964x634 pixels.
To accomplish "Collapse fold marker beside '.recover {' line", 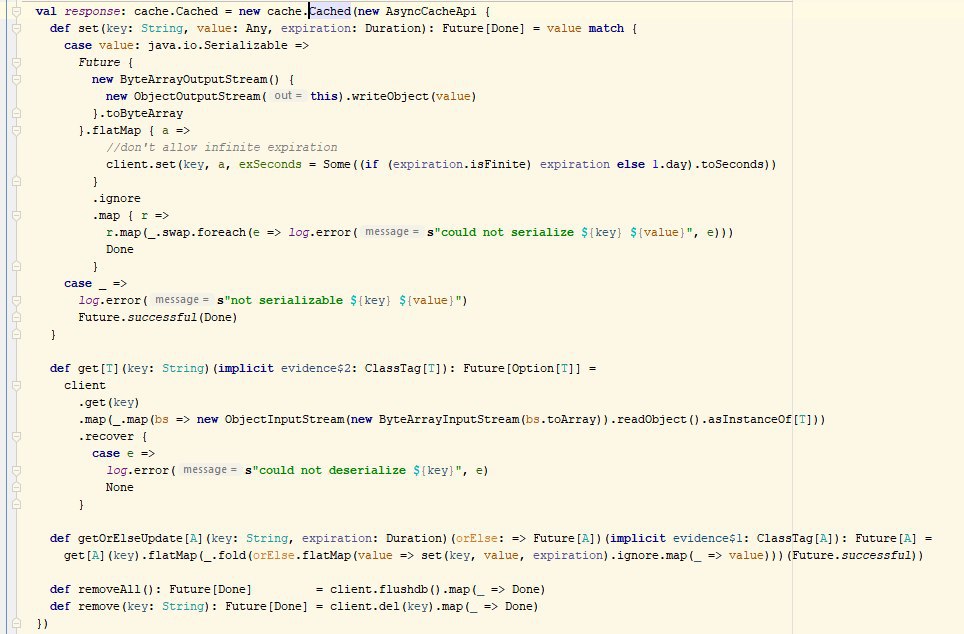I will [17, 437].
